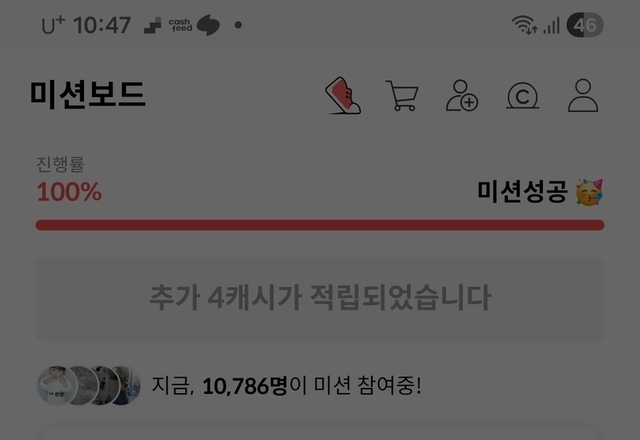The image size is (640, 440).
Task: Tap the 미션성공 party emoji label
Action: [540, 192]
